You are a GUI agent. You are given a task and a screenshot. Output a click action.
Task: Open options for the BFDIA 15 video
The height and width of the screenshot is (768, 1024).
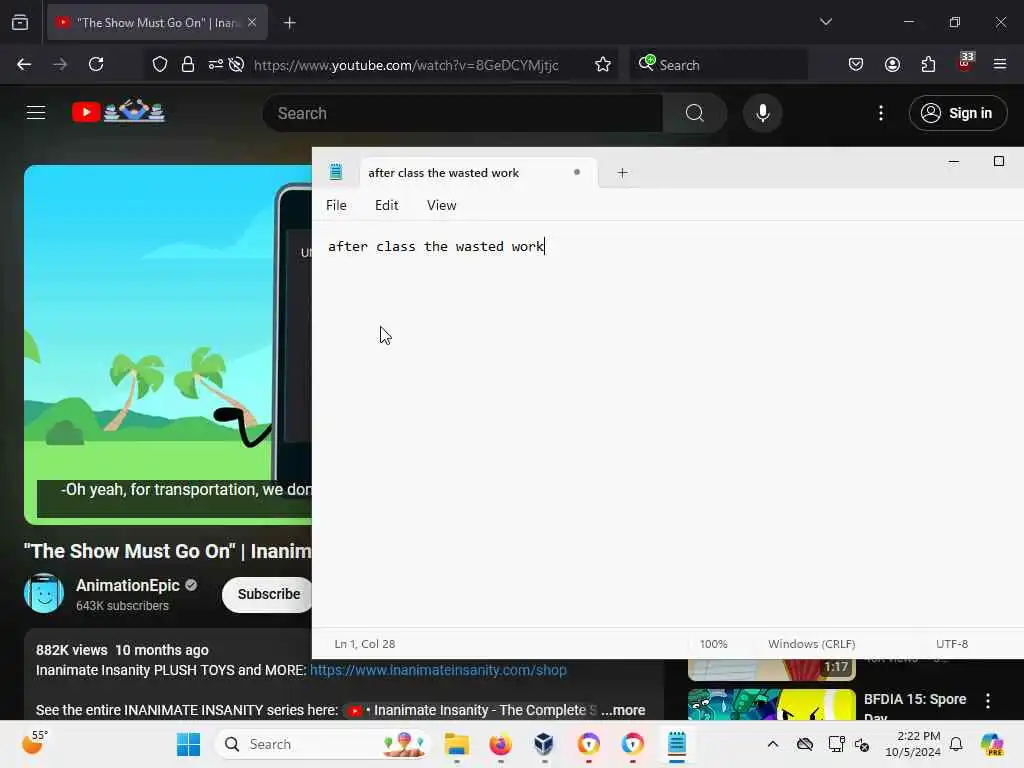[x=987, y=701]
